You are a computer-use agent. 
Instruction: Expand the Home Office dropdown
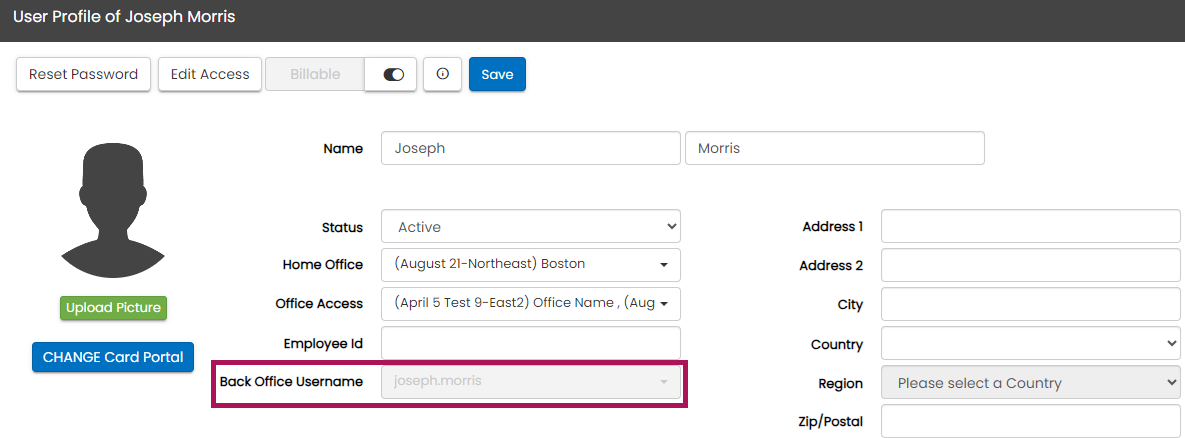[x=530, y=265]
